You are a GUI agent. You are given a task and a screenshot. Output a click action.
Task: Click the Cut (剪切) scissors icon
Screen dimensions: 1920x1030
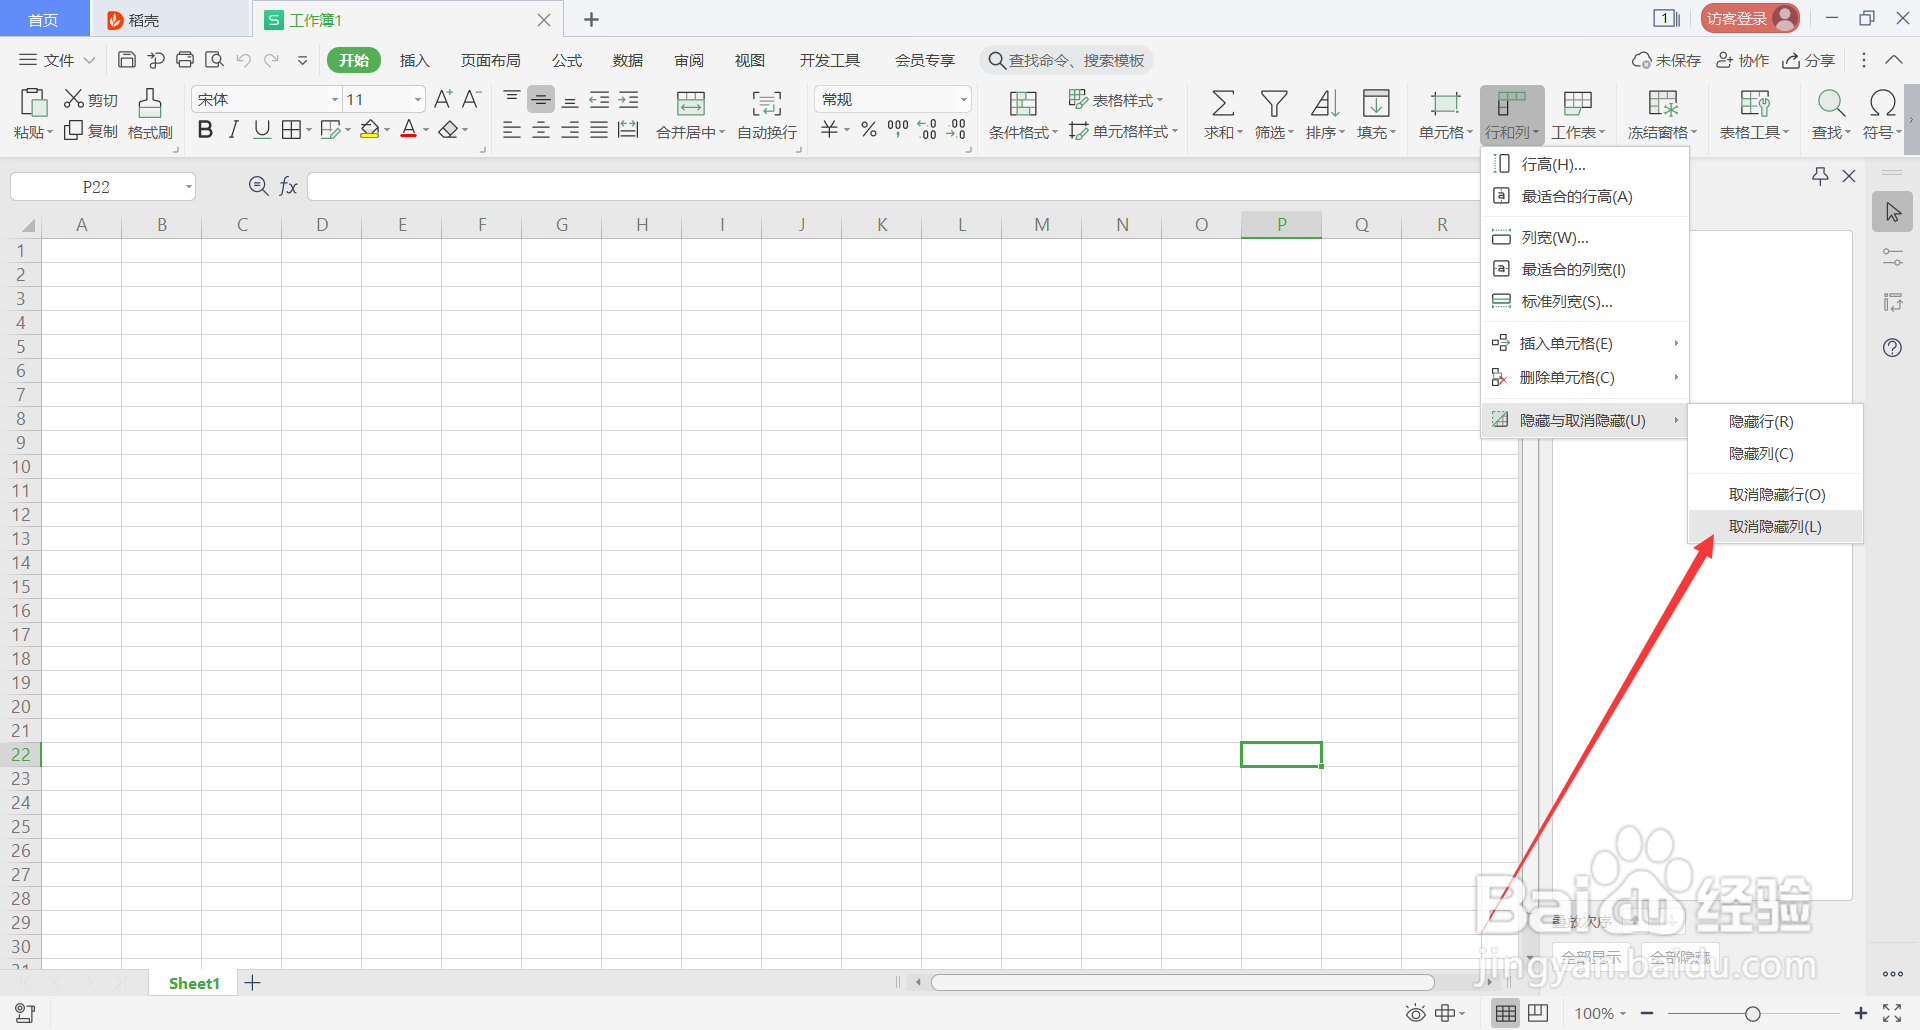click(74, 99)
